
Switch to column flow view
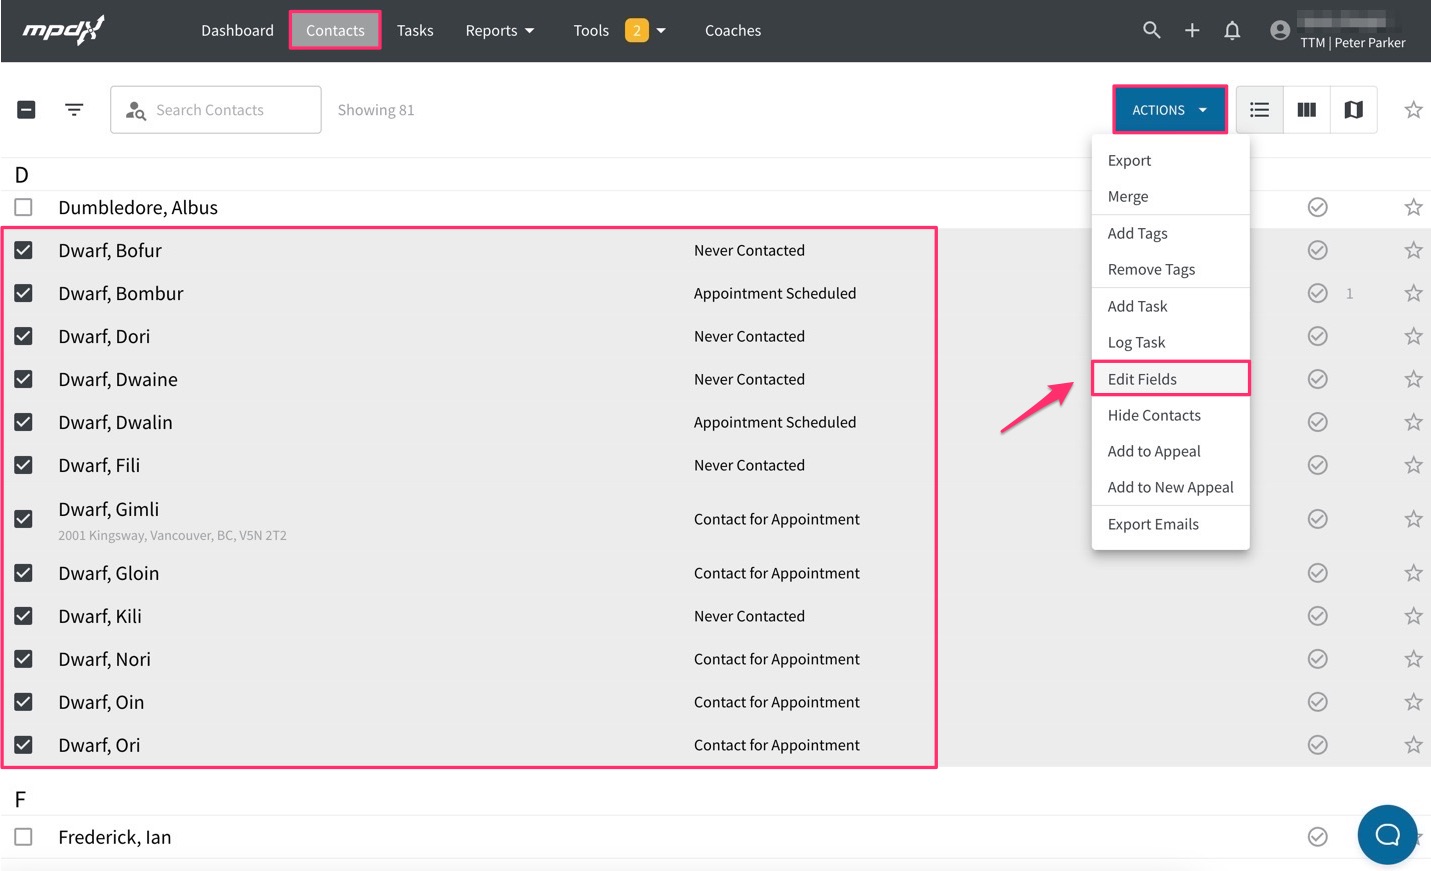(x=1306, y=110)
